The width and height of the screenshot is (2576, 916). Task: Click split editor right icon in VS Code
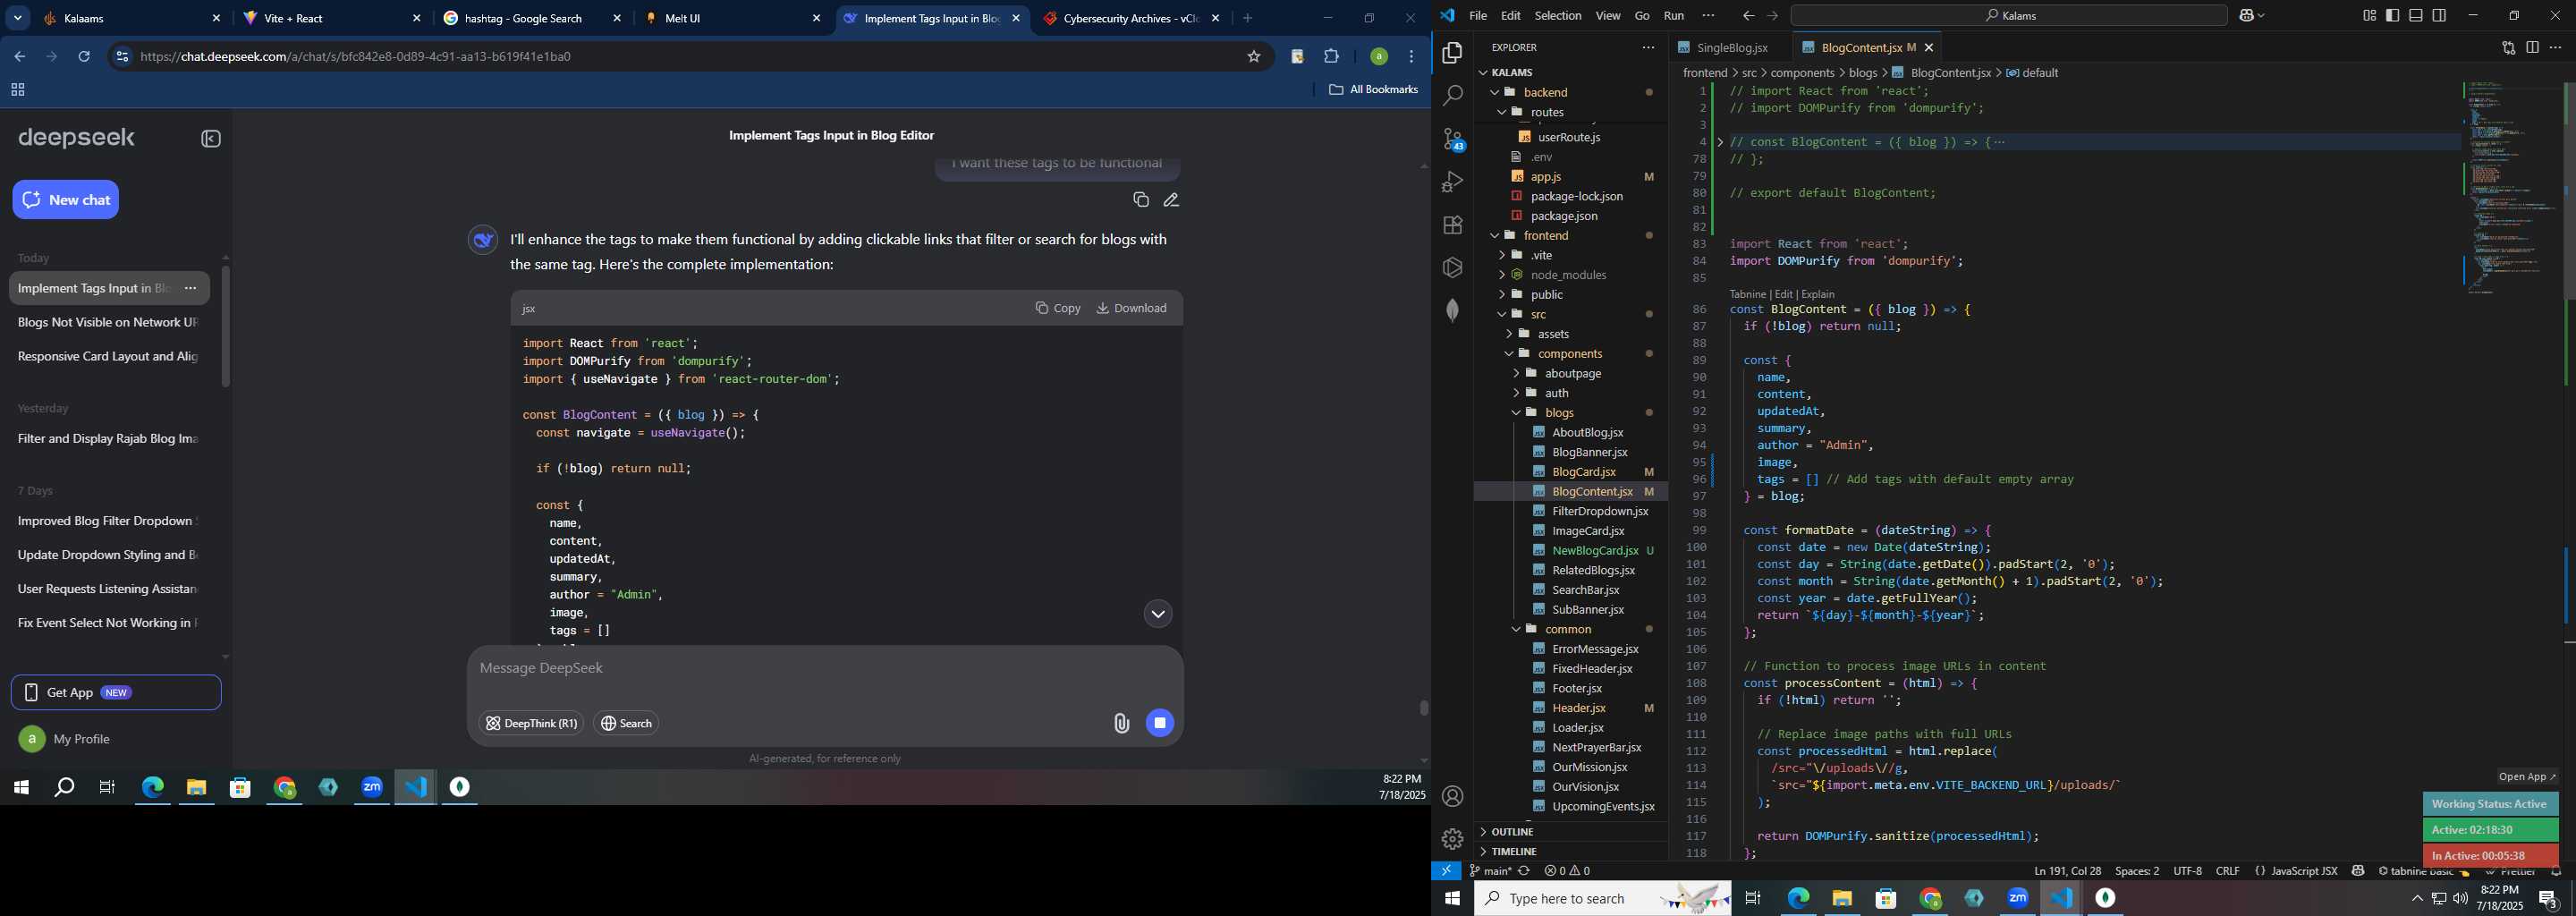point(2532,47)
